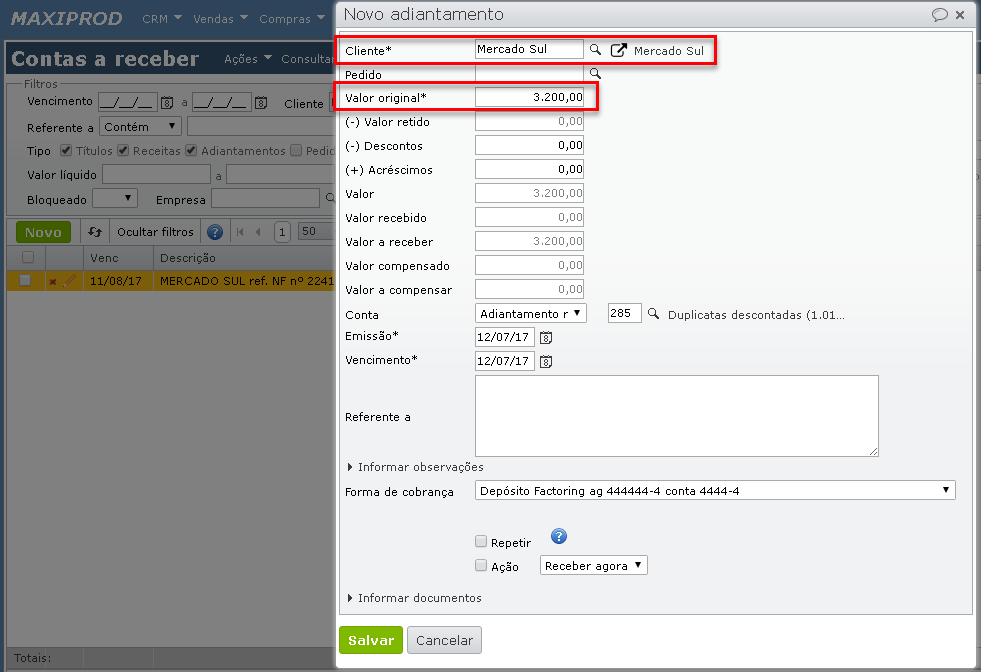Click the Pedido search magnifier icon
The height and width of the screenshot is (672, 981).
tap(595, 74)
